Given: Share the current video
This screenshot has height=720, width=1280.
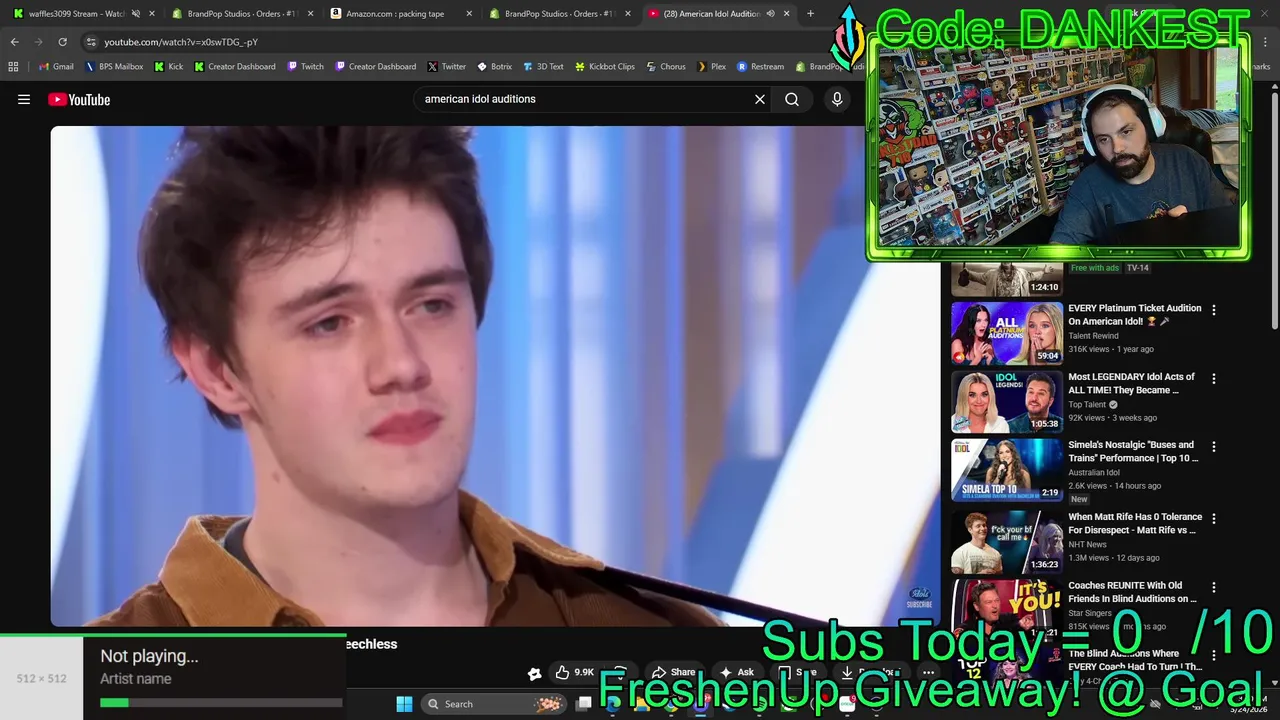Looking at the screenshot, I should (673, 672).
